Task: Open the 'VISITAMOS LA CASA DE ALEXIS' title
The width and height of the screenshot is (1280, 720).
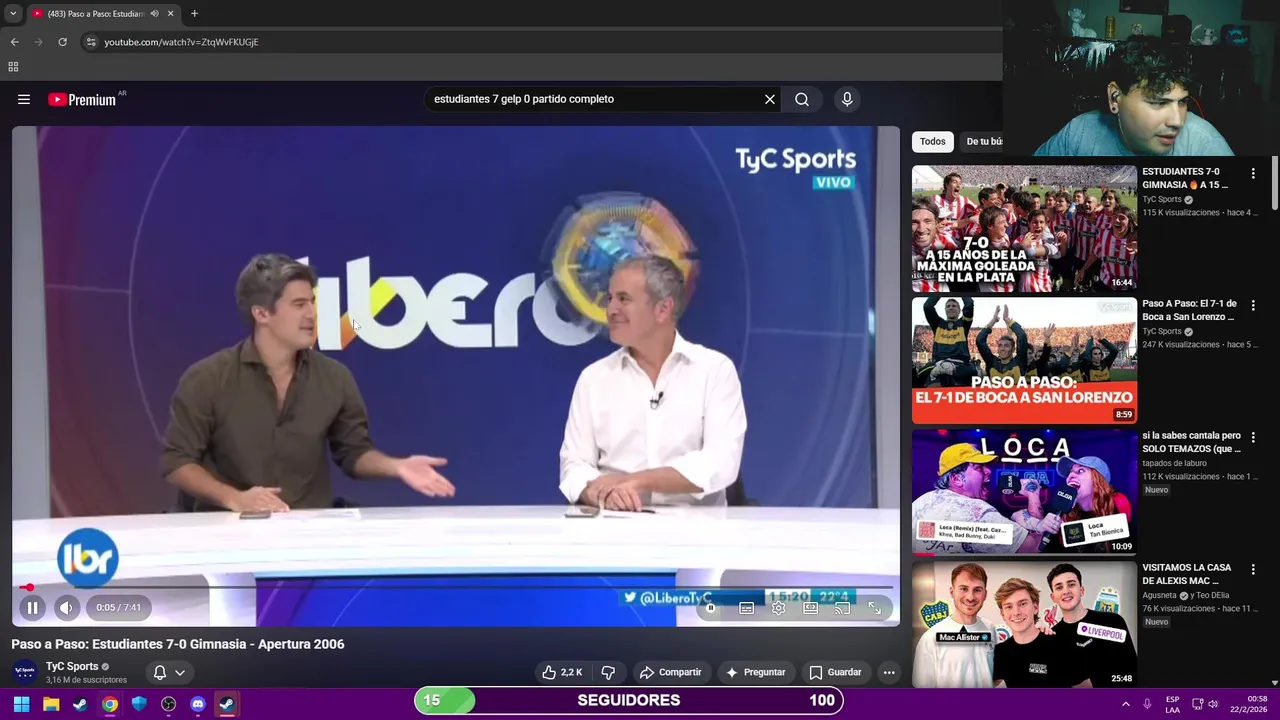Action: pos(1187,574)
